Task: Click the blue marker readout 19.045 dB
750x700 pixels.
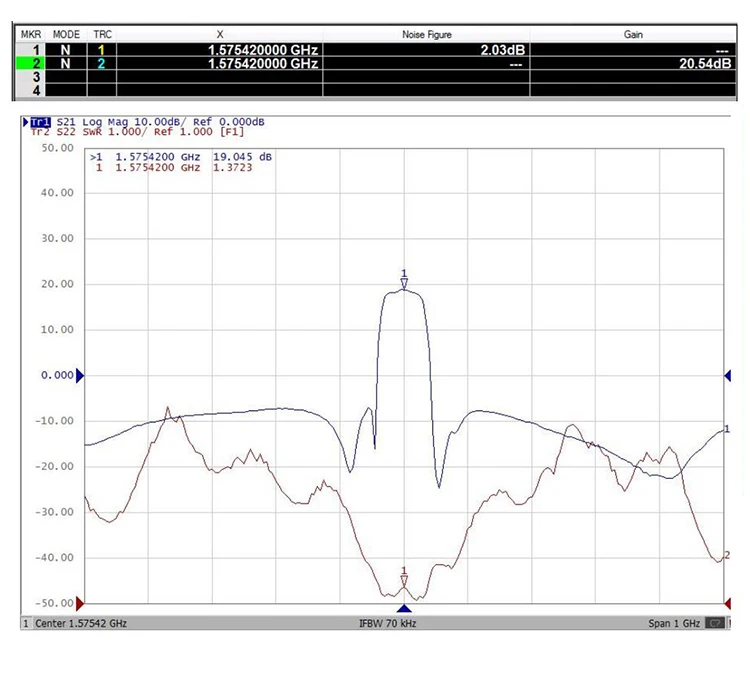Action: (242, 157)
